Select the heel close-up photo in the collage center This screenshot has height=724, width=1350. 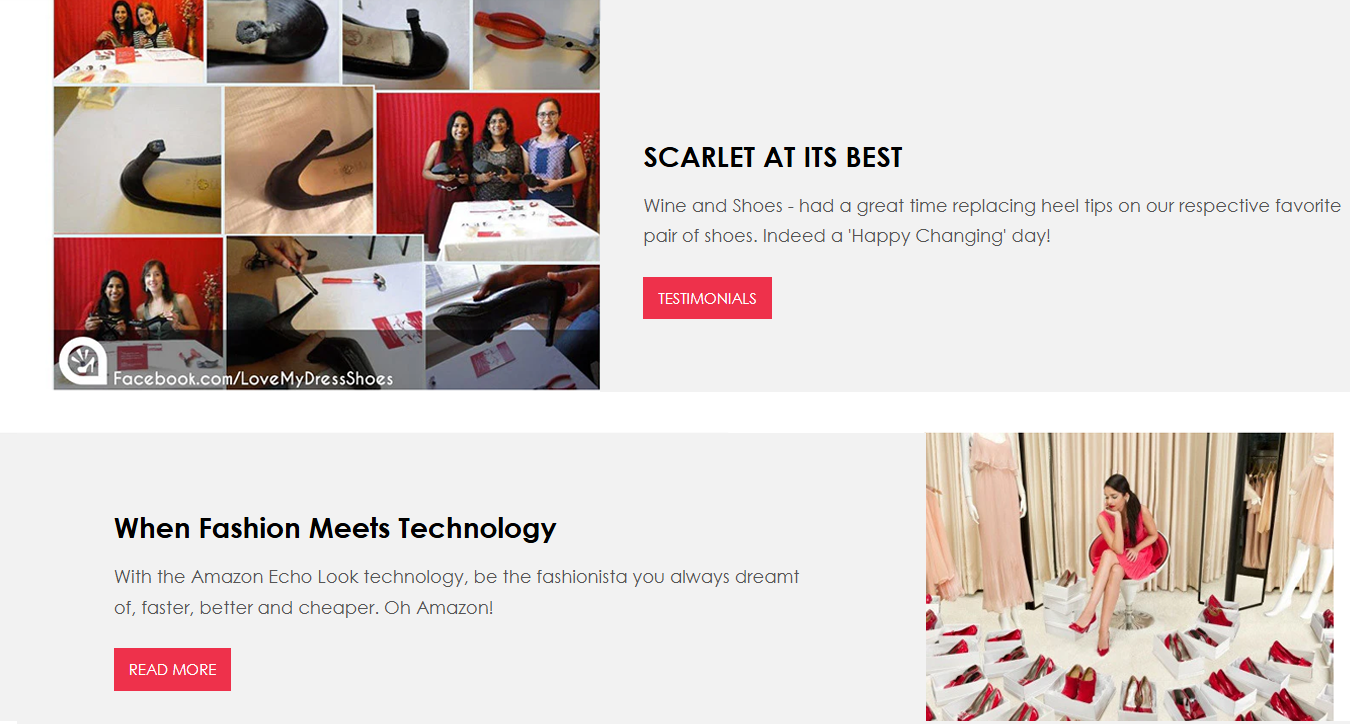click(x=299, y=160)
